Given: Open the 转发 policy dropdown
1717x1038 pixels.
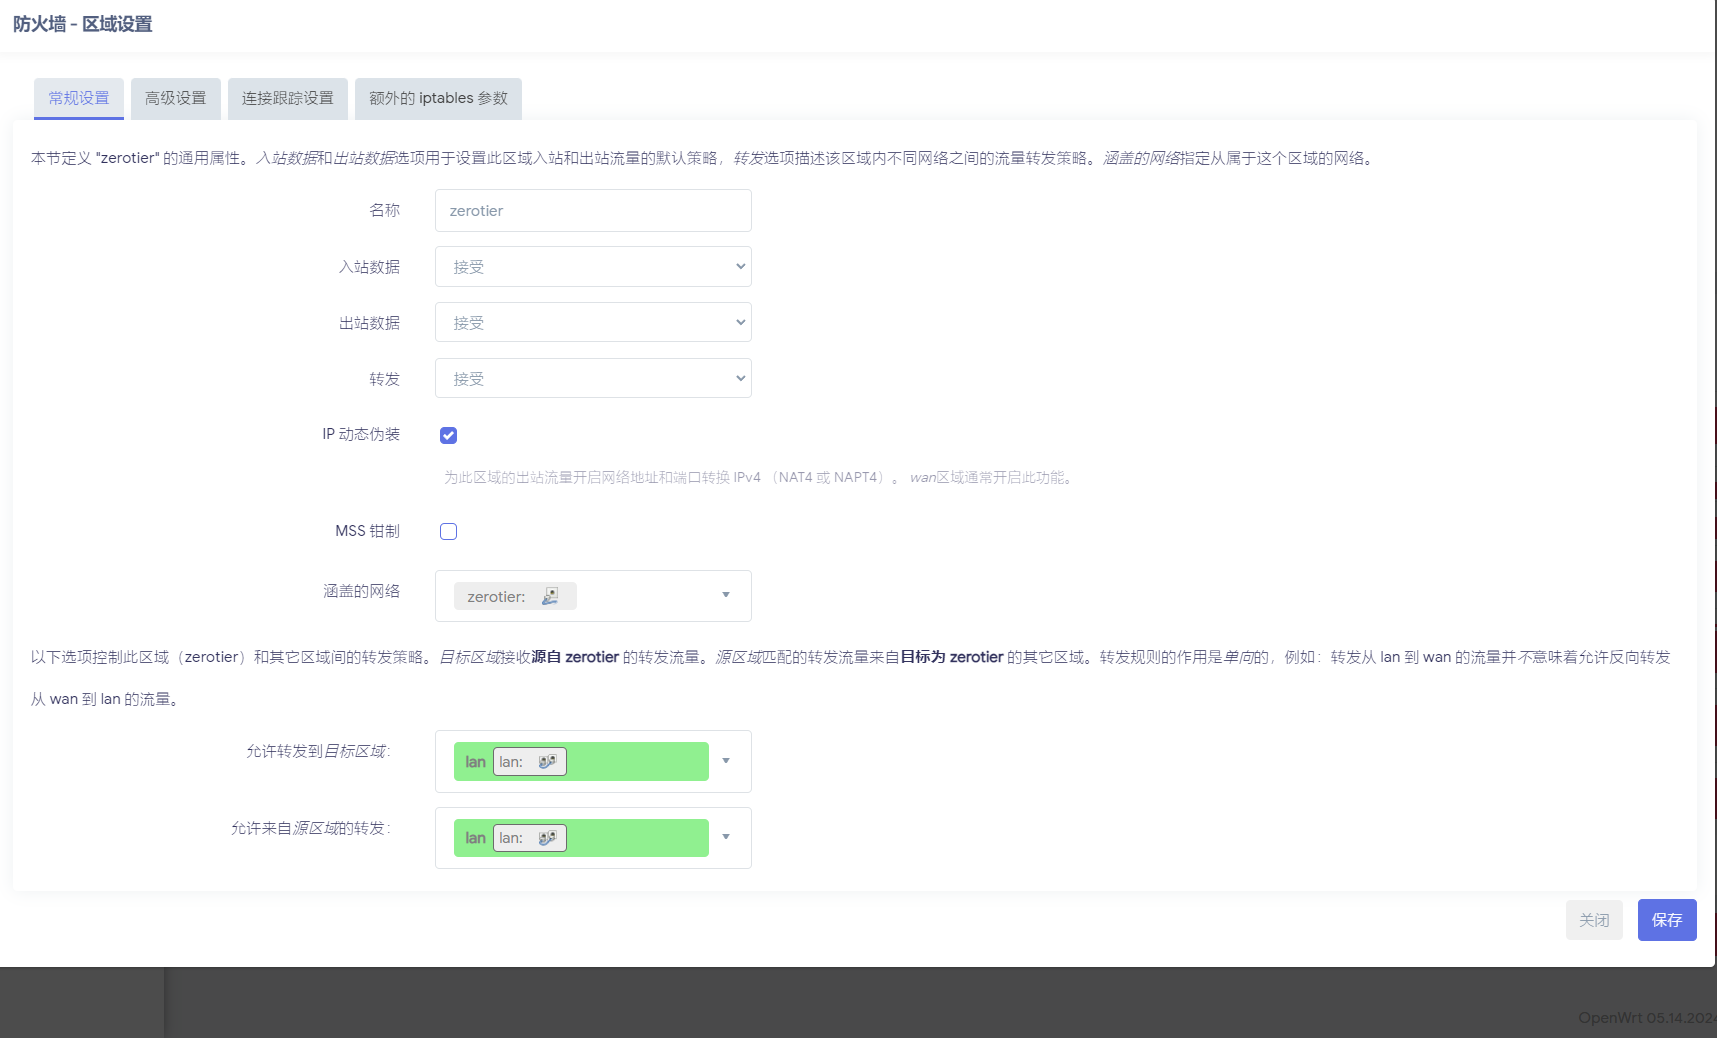Looking at the screenshot, I should click(x=593, y=379).
